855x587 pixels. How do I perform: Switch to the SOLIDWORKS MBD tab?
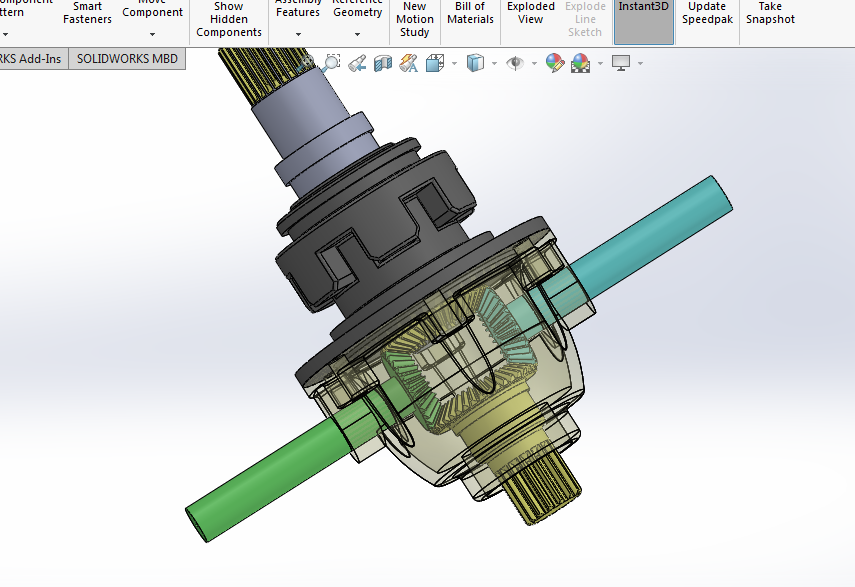126,58
